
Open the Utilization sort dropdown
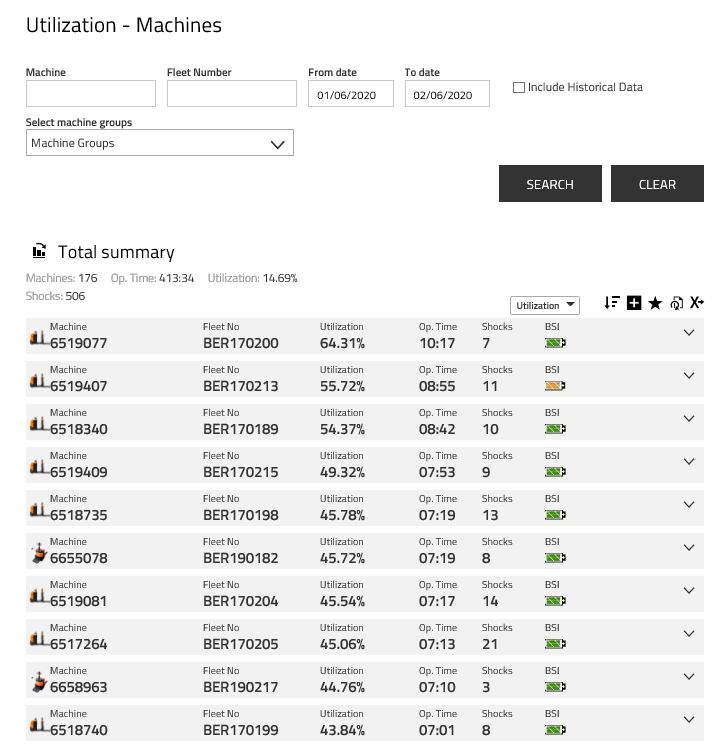[544, 306]
